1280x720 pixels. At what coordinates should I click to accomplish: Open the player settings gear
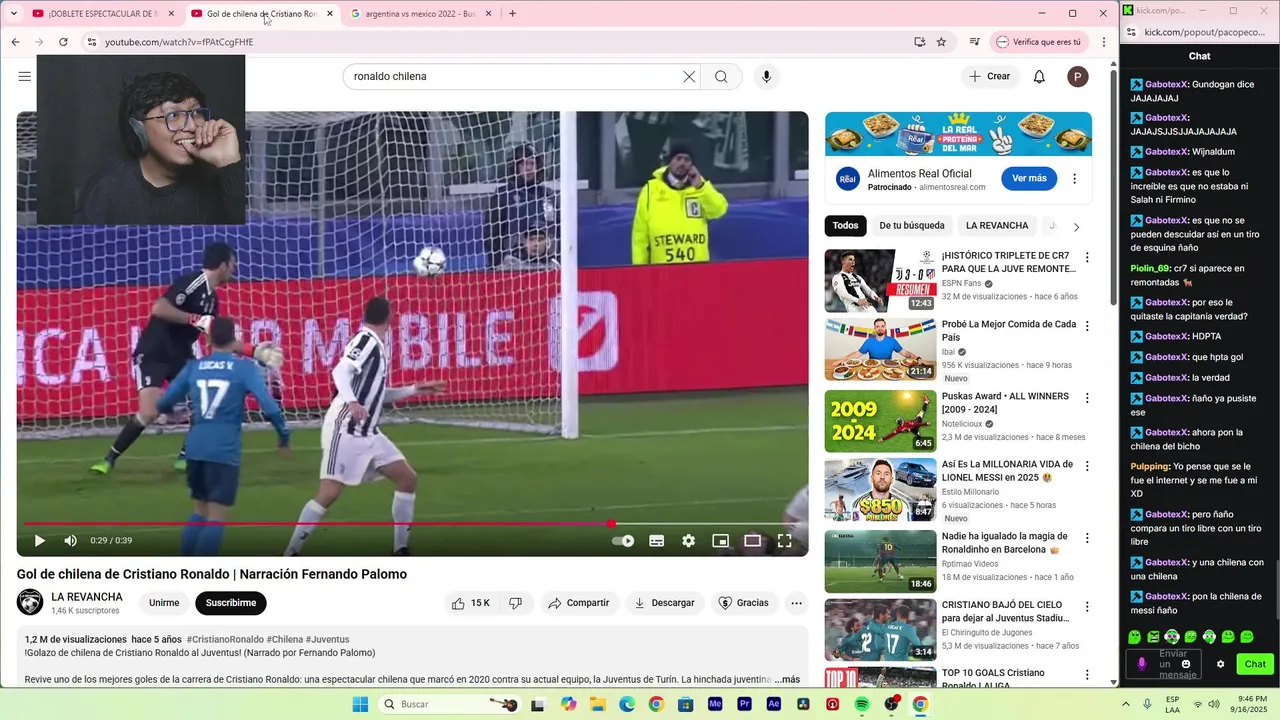(689, 541)
